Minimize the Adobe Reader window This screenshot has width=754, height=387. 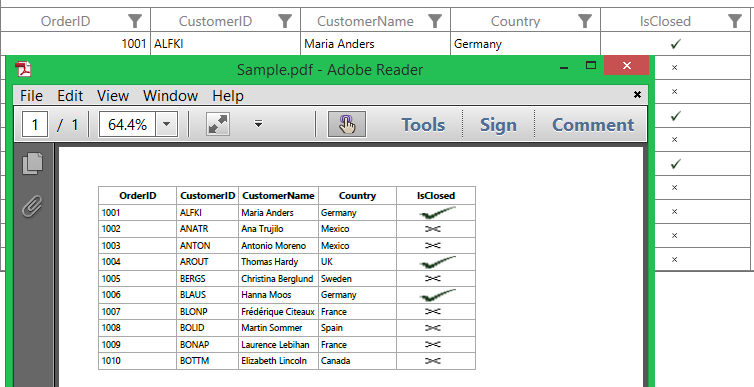pos(565,68)
